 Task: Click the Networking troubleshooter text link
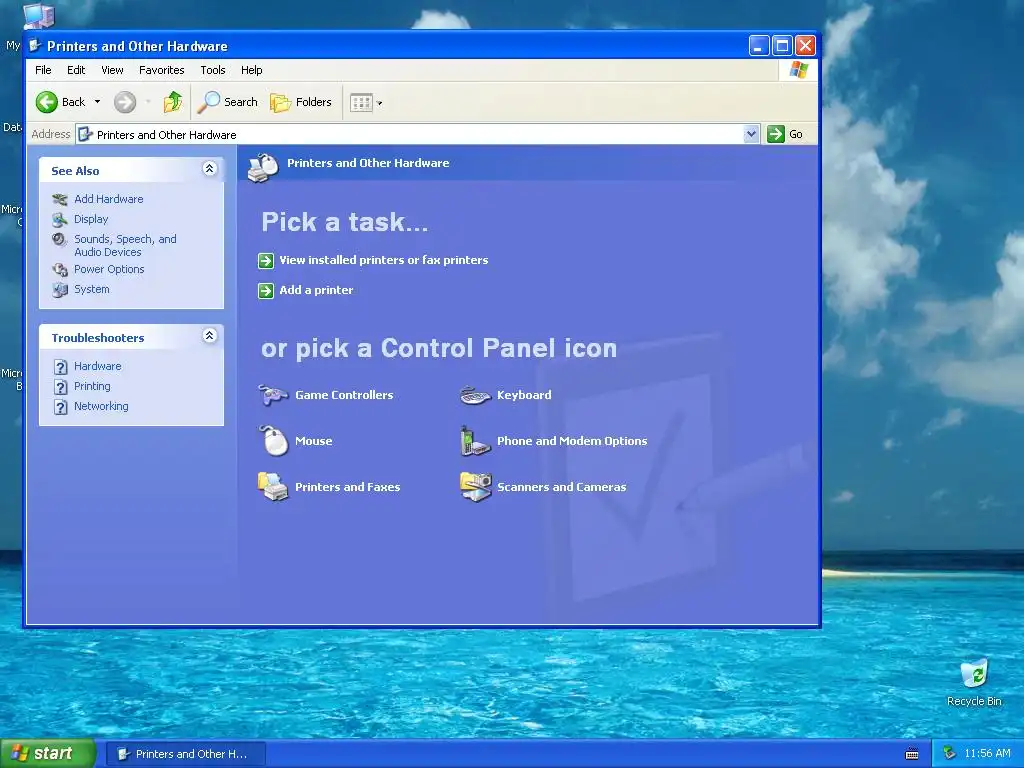click(x=101, y=406)
